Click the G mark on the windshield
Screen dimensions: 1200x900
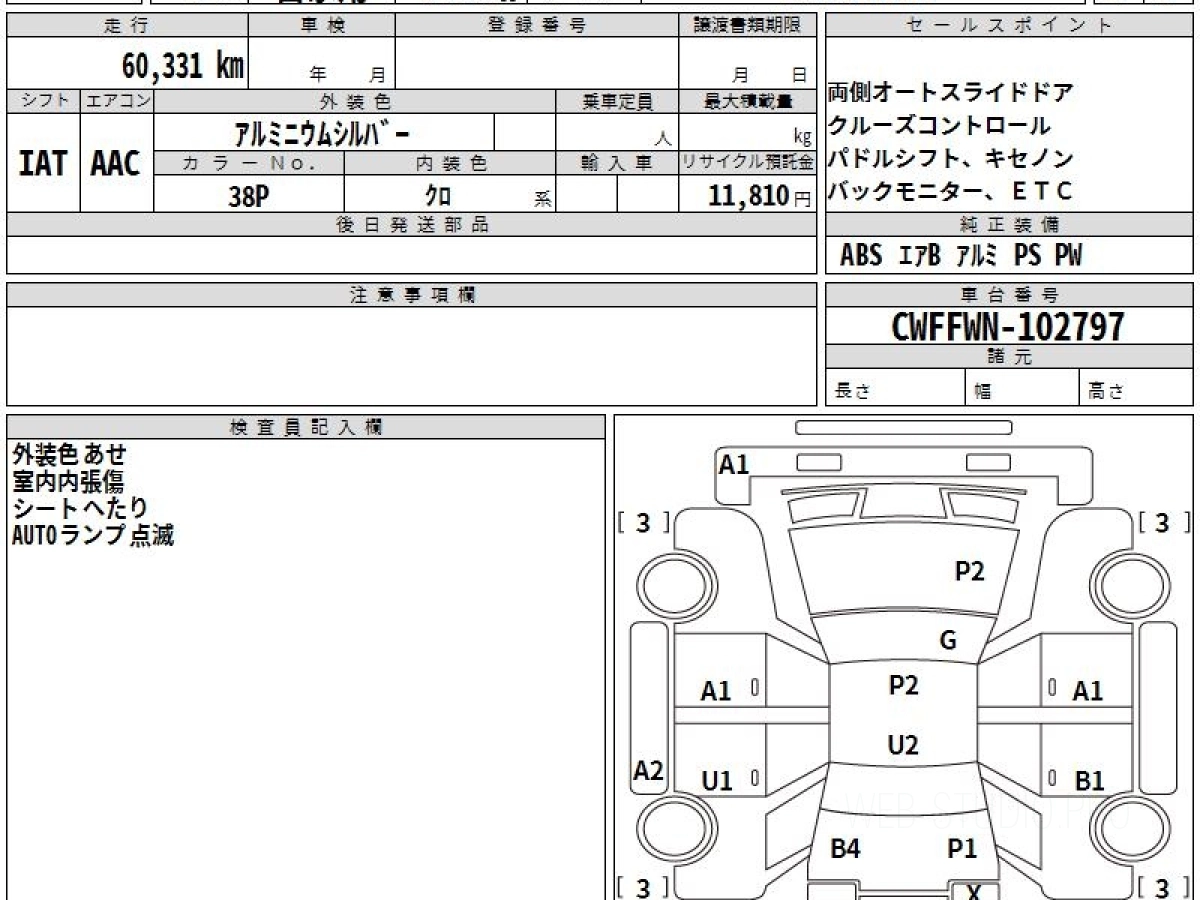click(x=948, y=641)
